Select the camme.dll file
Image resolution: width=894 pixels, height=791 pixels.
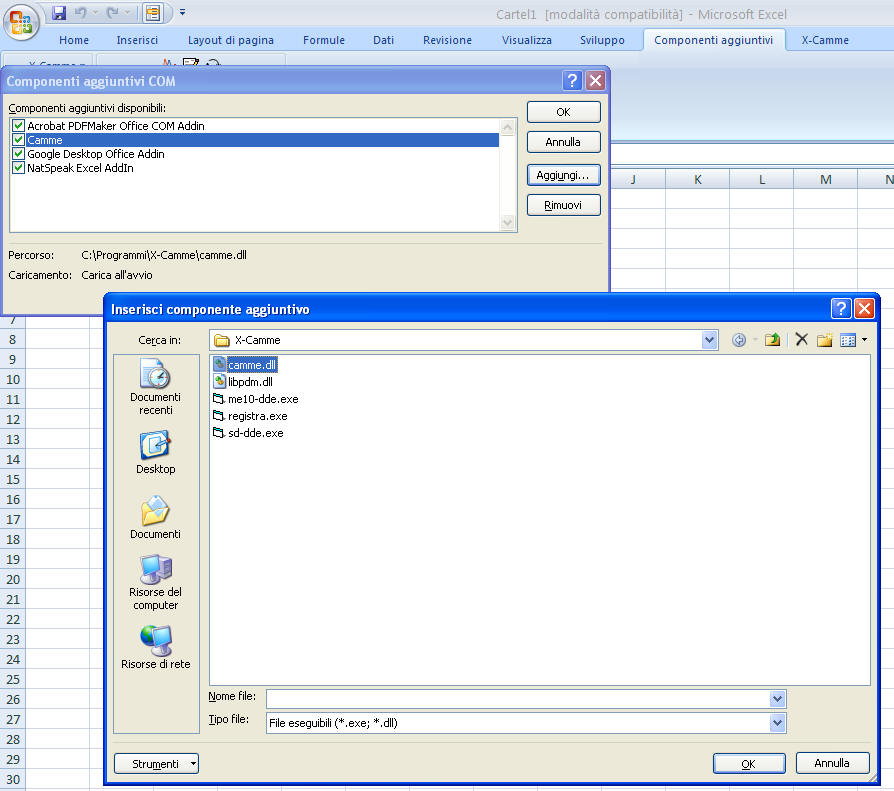[245, 365]
